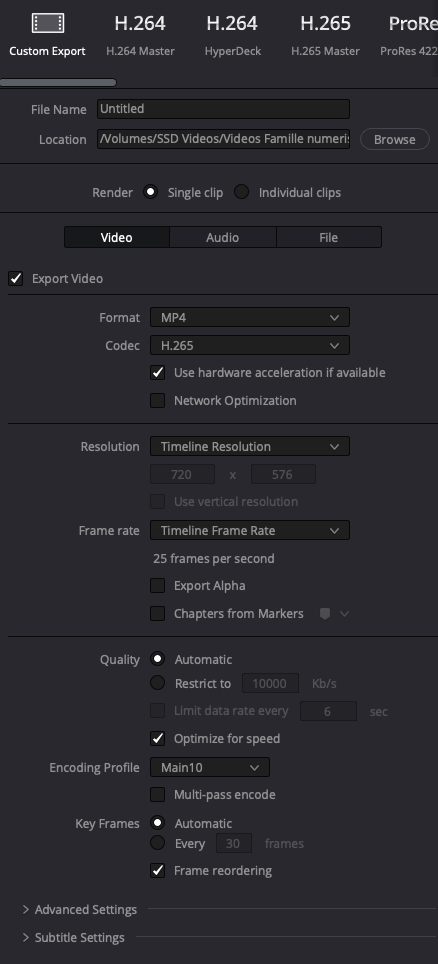Toggle Use vertical resolution checkbox
The height and width of the screenshot is (964, 438).
click(x=158, y=502)
